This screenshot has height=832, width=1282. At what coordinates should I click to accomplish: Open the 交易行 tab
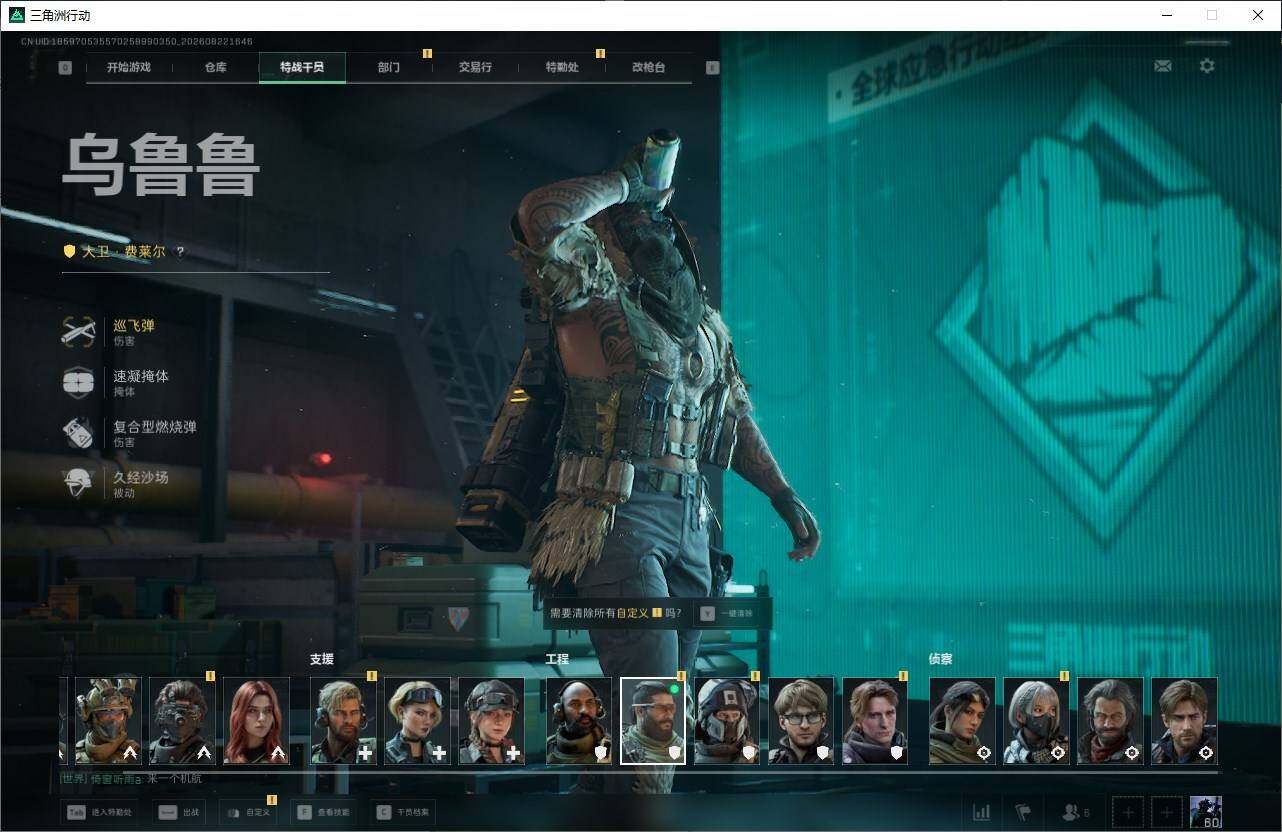(x=475, y=68)
